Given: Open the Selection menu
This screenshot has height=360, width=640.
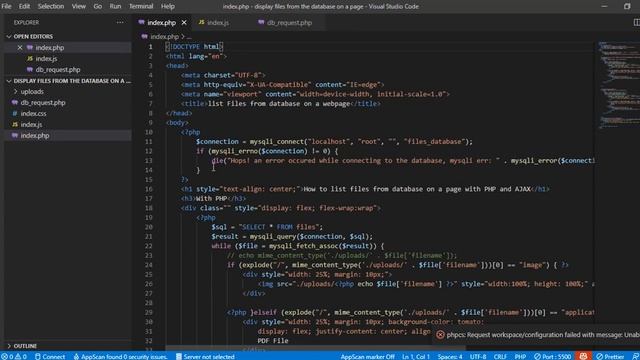Looking at the screenshot, I should point(51,6).
